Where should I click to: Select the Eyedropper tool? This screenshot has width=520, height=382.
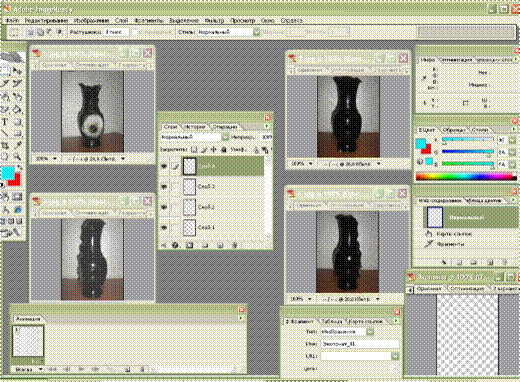click(x=17, y=145)
